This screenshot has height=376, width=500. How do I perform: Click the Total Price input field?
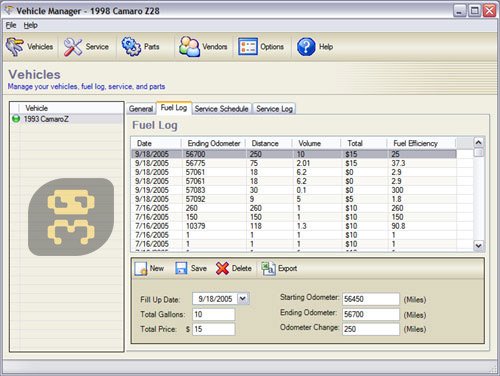point(214,329)
